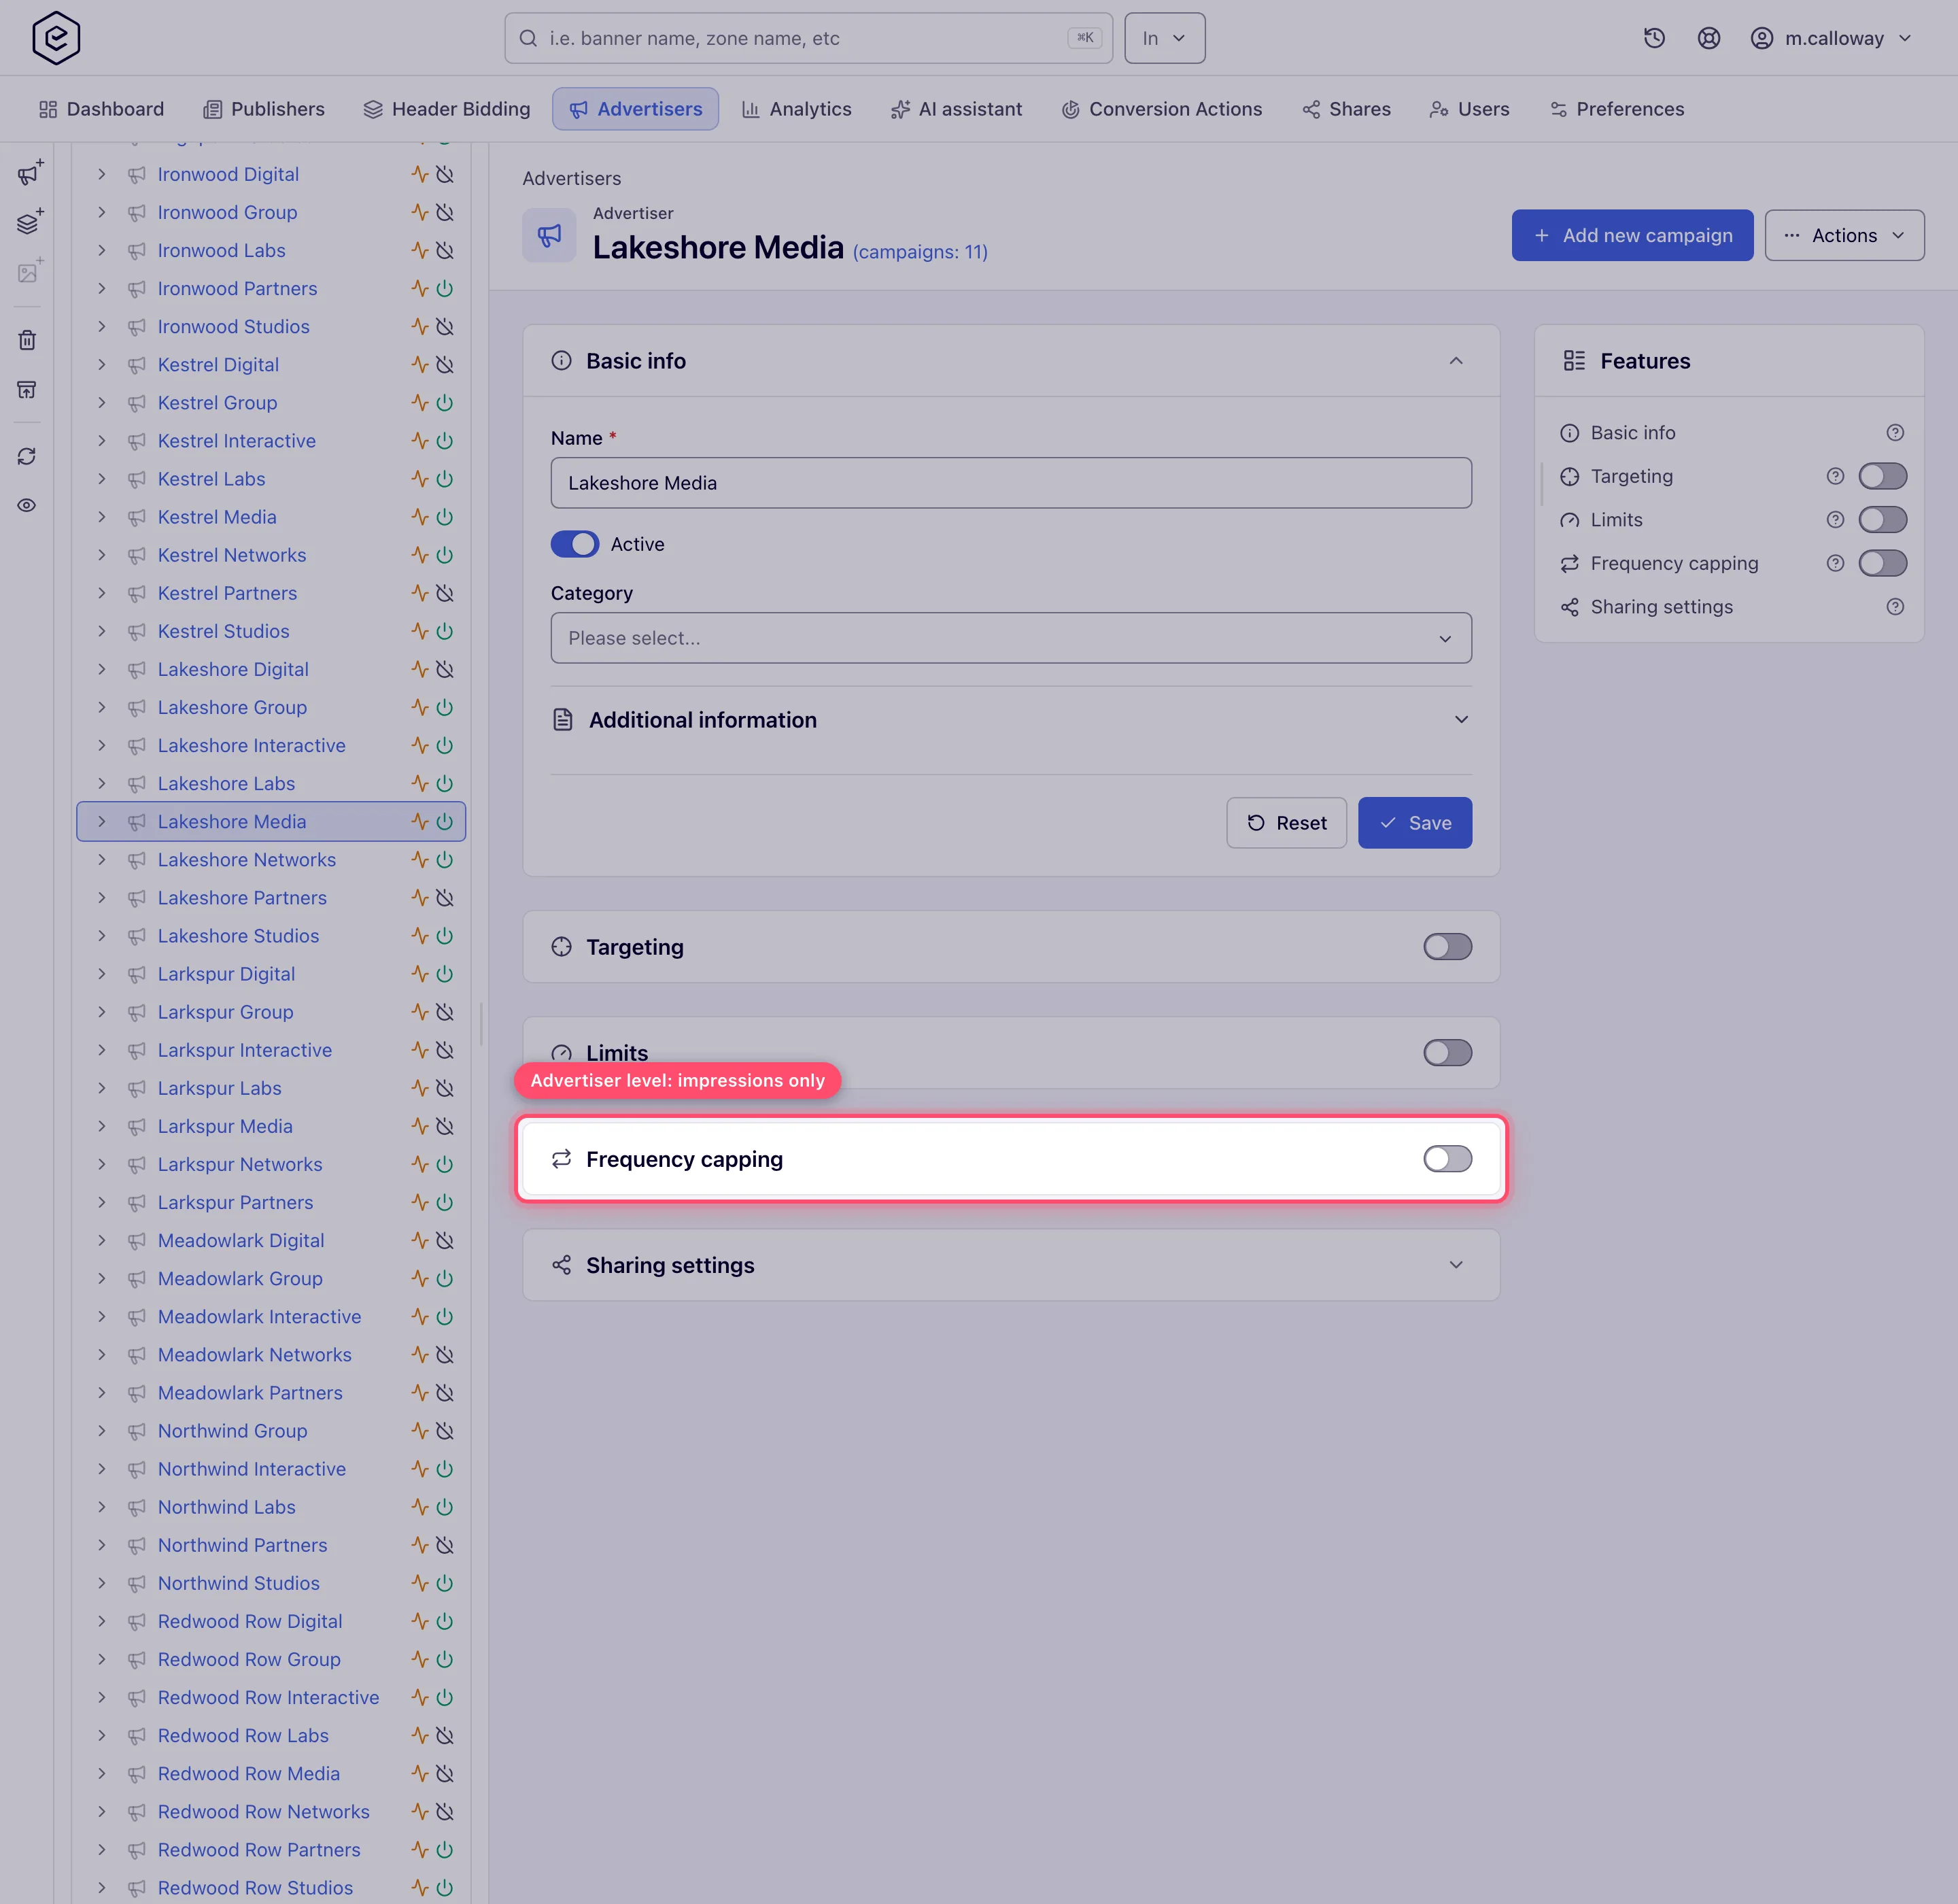This screenshot has width=1958, height=1904.
Task: Switch to the Analytics tab
Action: tap(796, 109)
